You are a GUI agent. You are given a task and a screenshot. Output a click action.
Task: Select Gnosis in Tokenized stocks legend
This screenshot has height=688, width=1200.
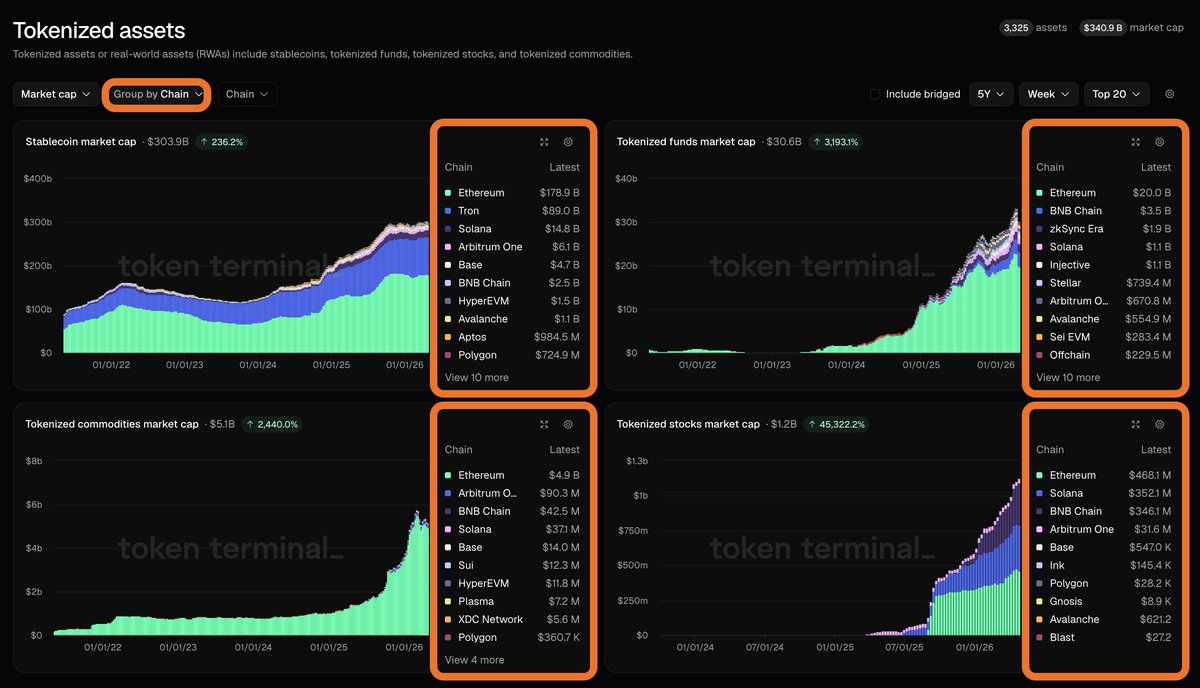click(x=1103, y=601)
